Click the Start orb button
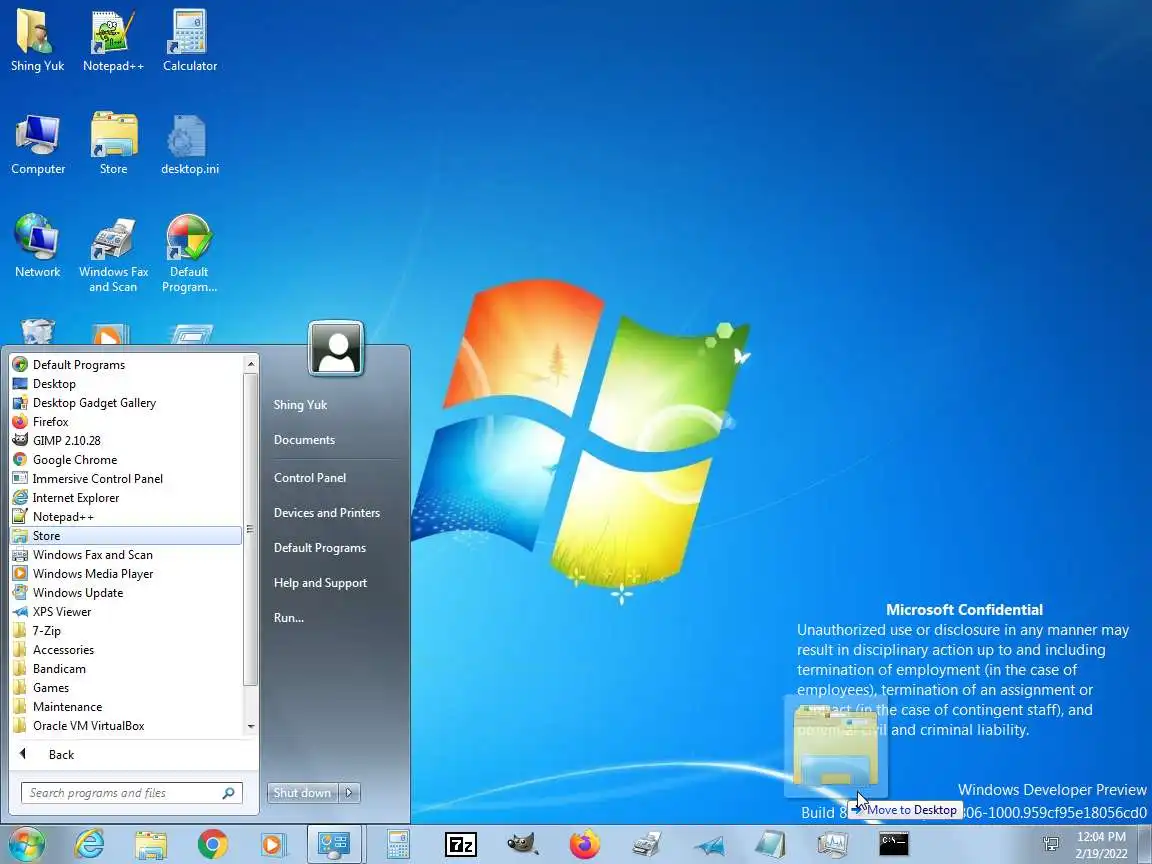Screen dimensions: 1152x864 click(26, 843)
